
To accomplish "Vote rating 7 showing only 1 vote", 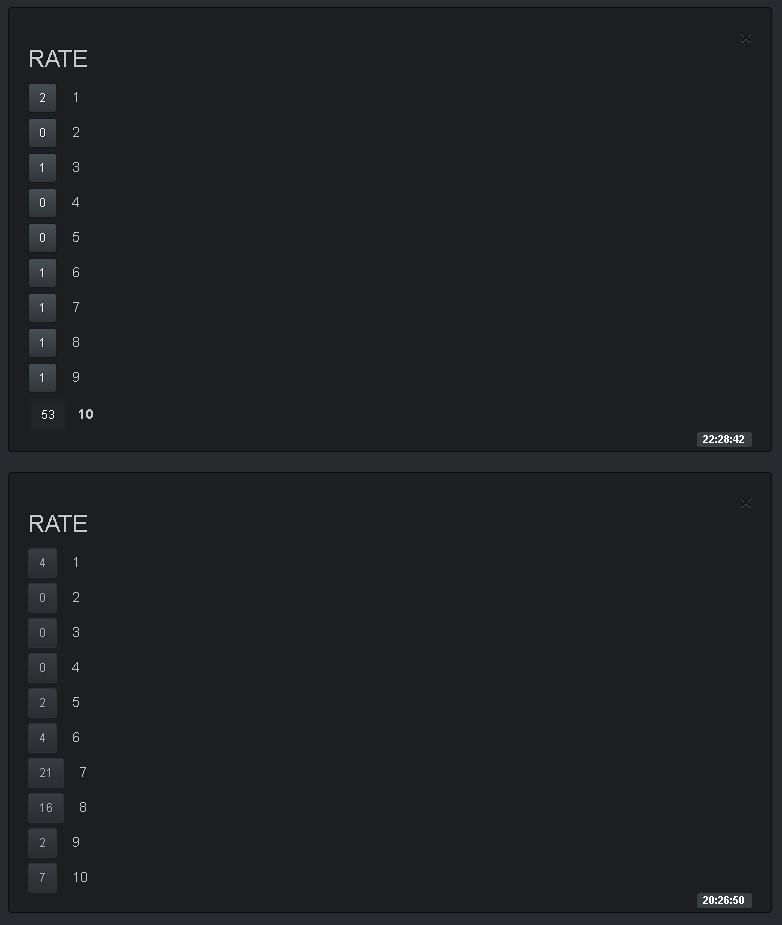I will coord(42,308).
